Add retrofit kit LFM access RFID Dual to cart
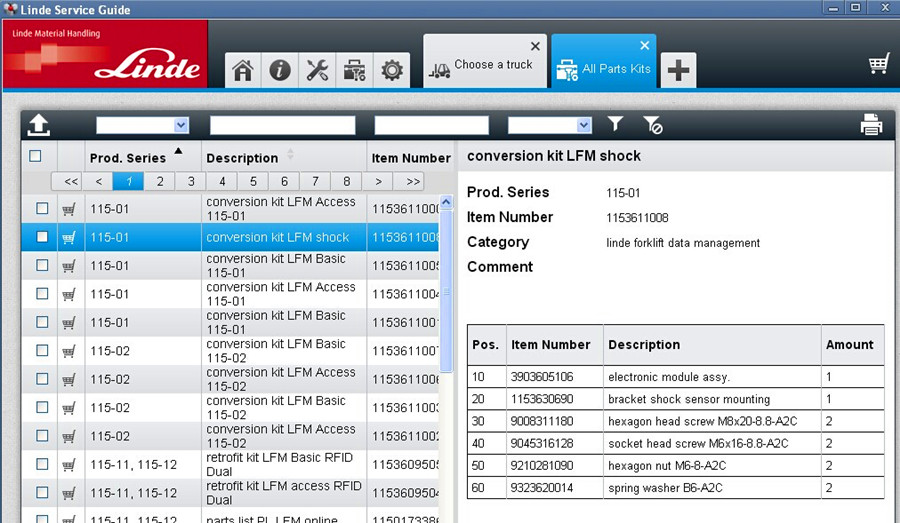The image size is (900, 523). click(69, 493)
